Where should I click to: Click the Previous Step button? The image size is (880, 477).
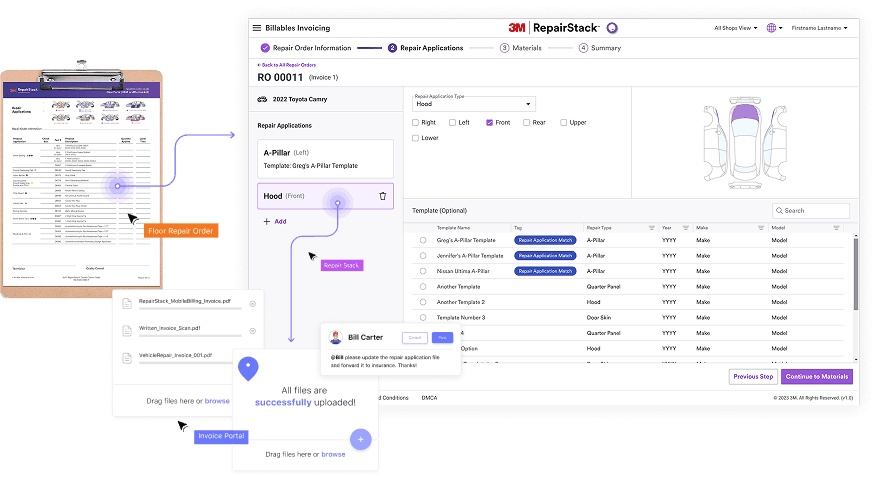(x=753, y=377)
